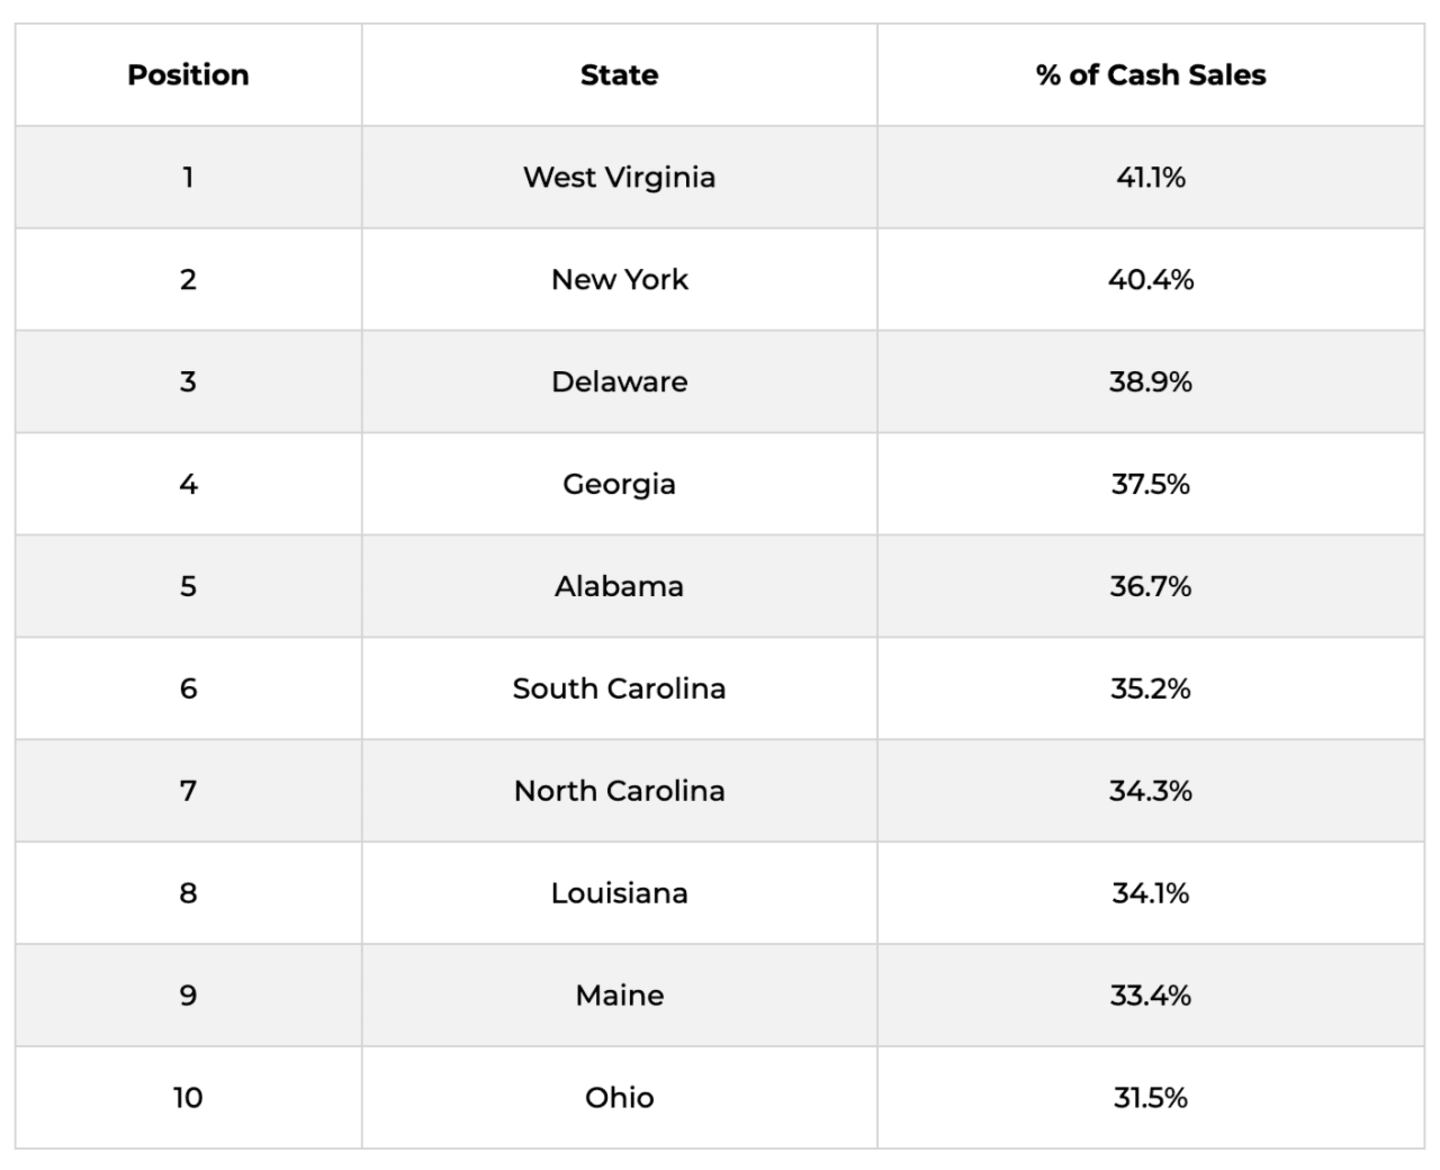
Task: Click the Position column header
Action: click(188, 75)
